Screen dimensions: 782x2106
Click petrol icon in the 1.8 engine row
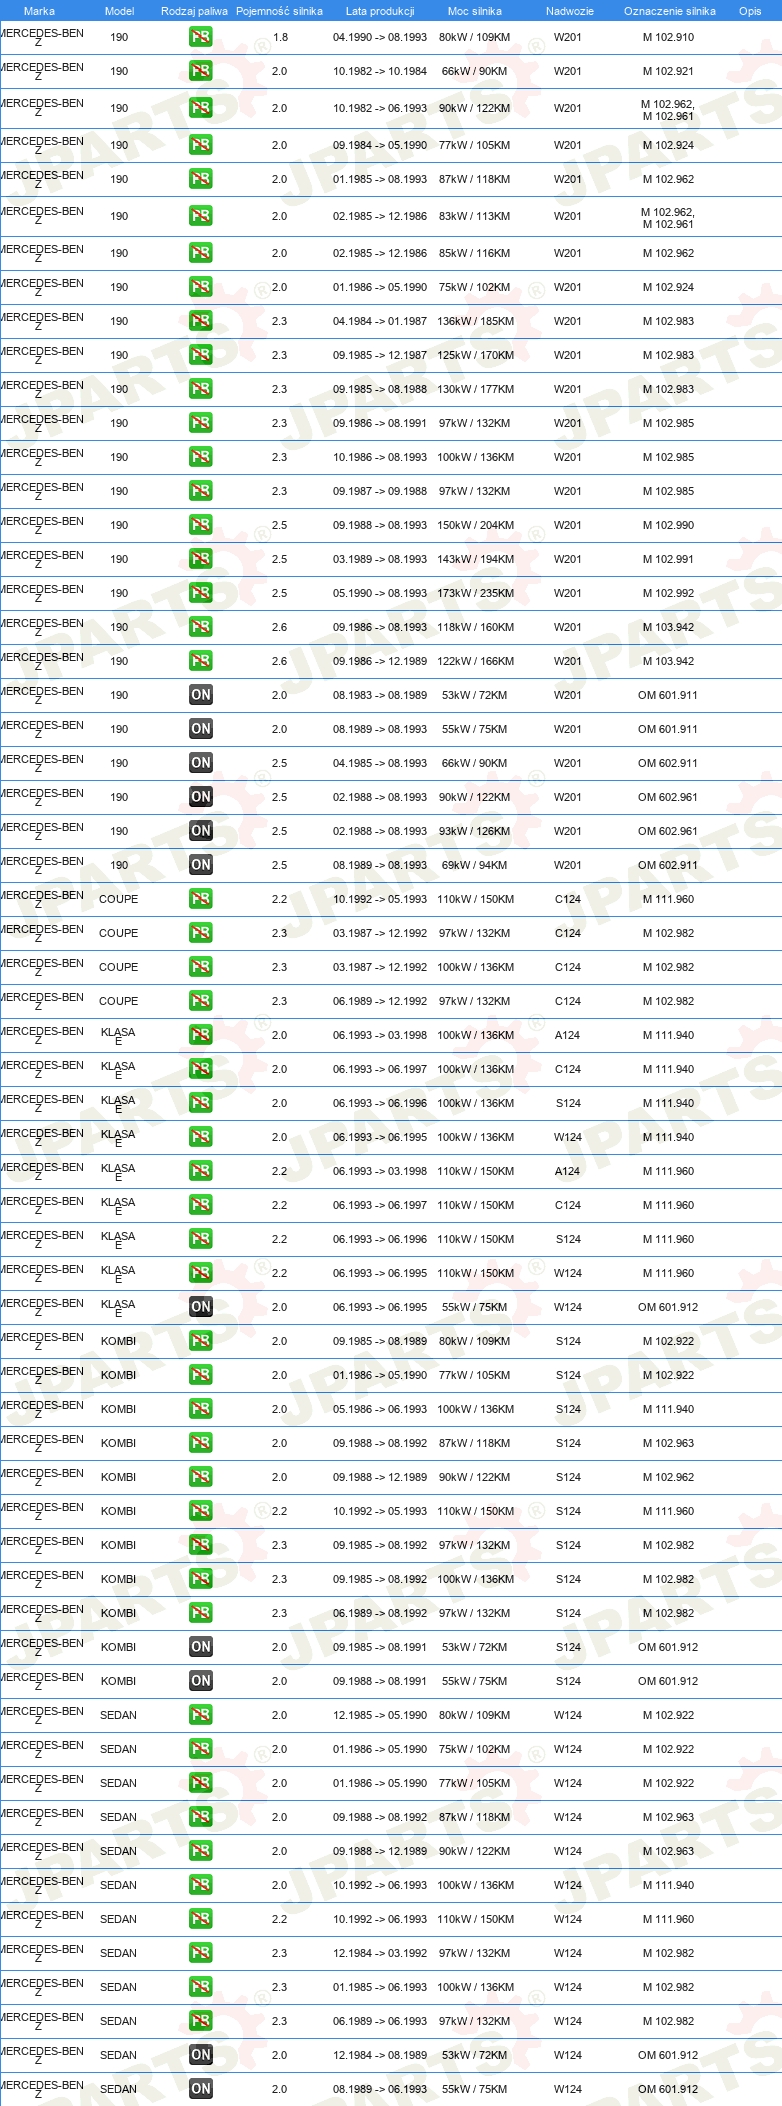pos(201,37)
